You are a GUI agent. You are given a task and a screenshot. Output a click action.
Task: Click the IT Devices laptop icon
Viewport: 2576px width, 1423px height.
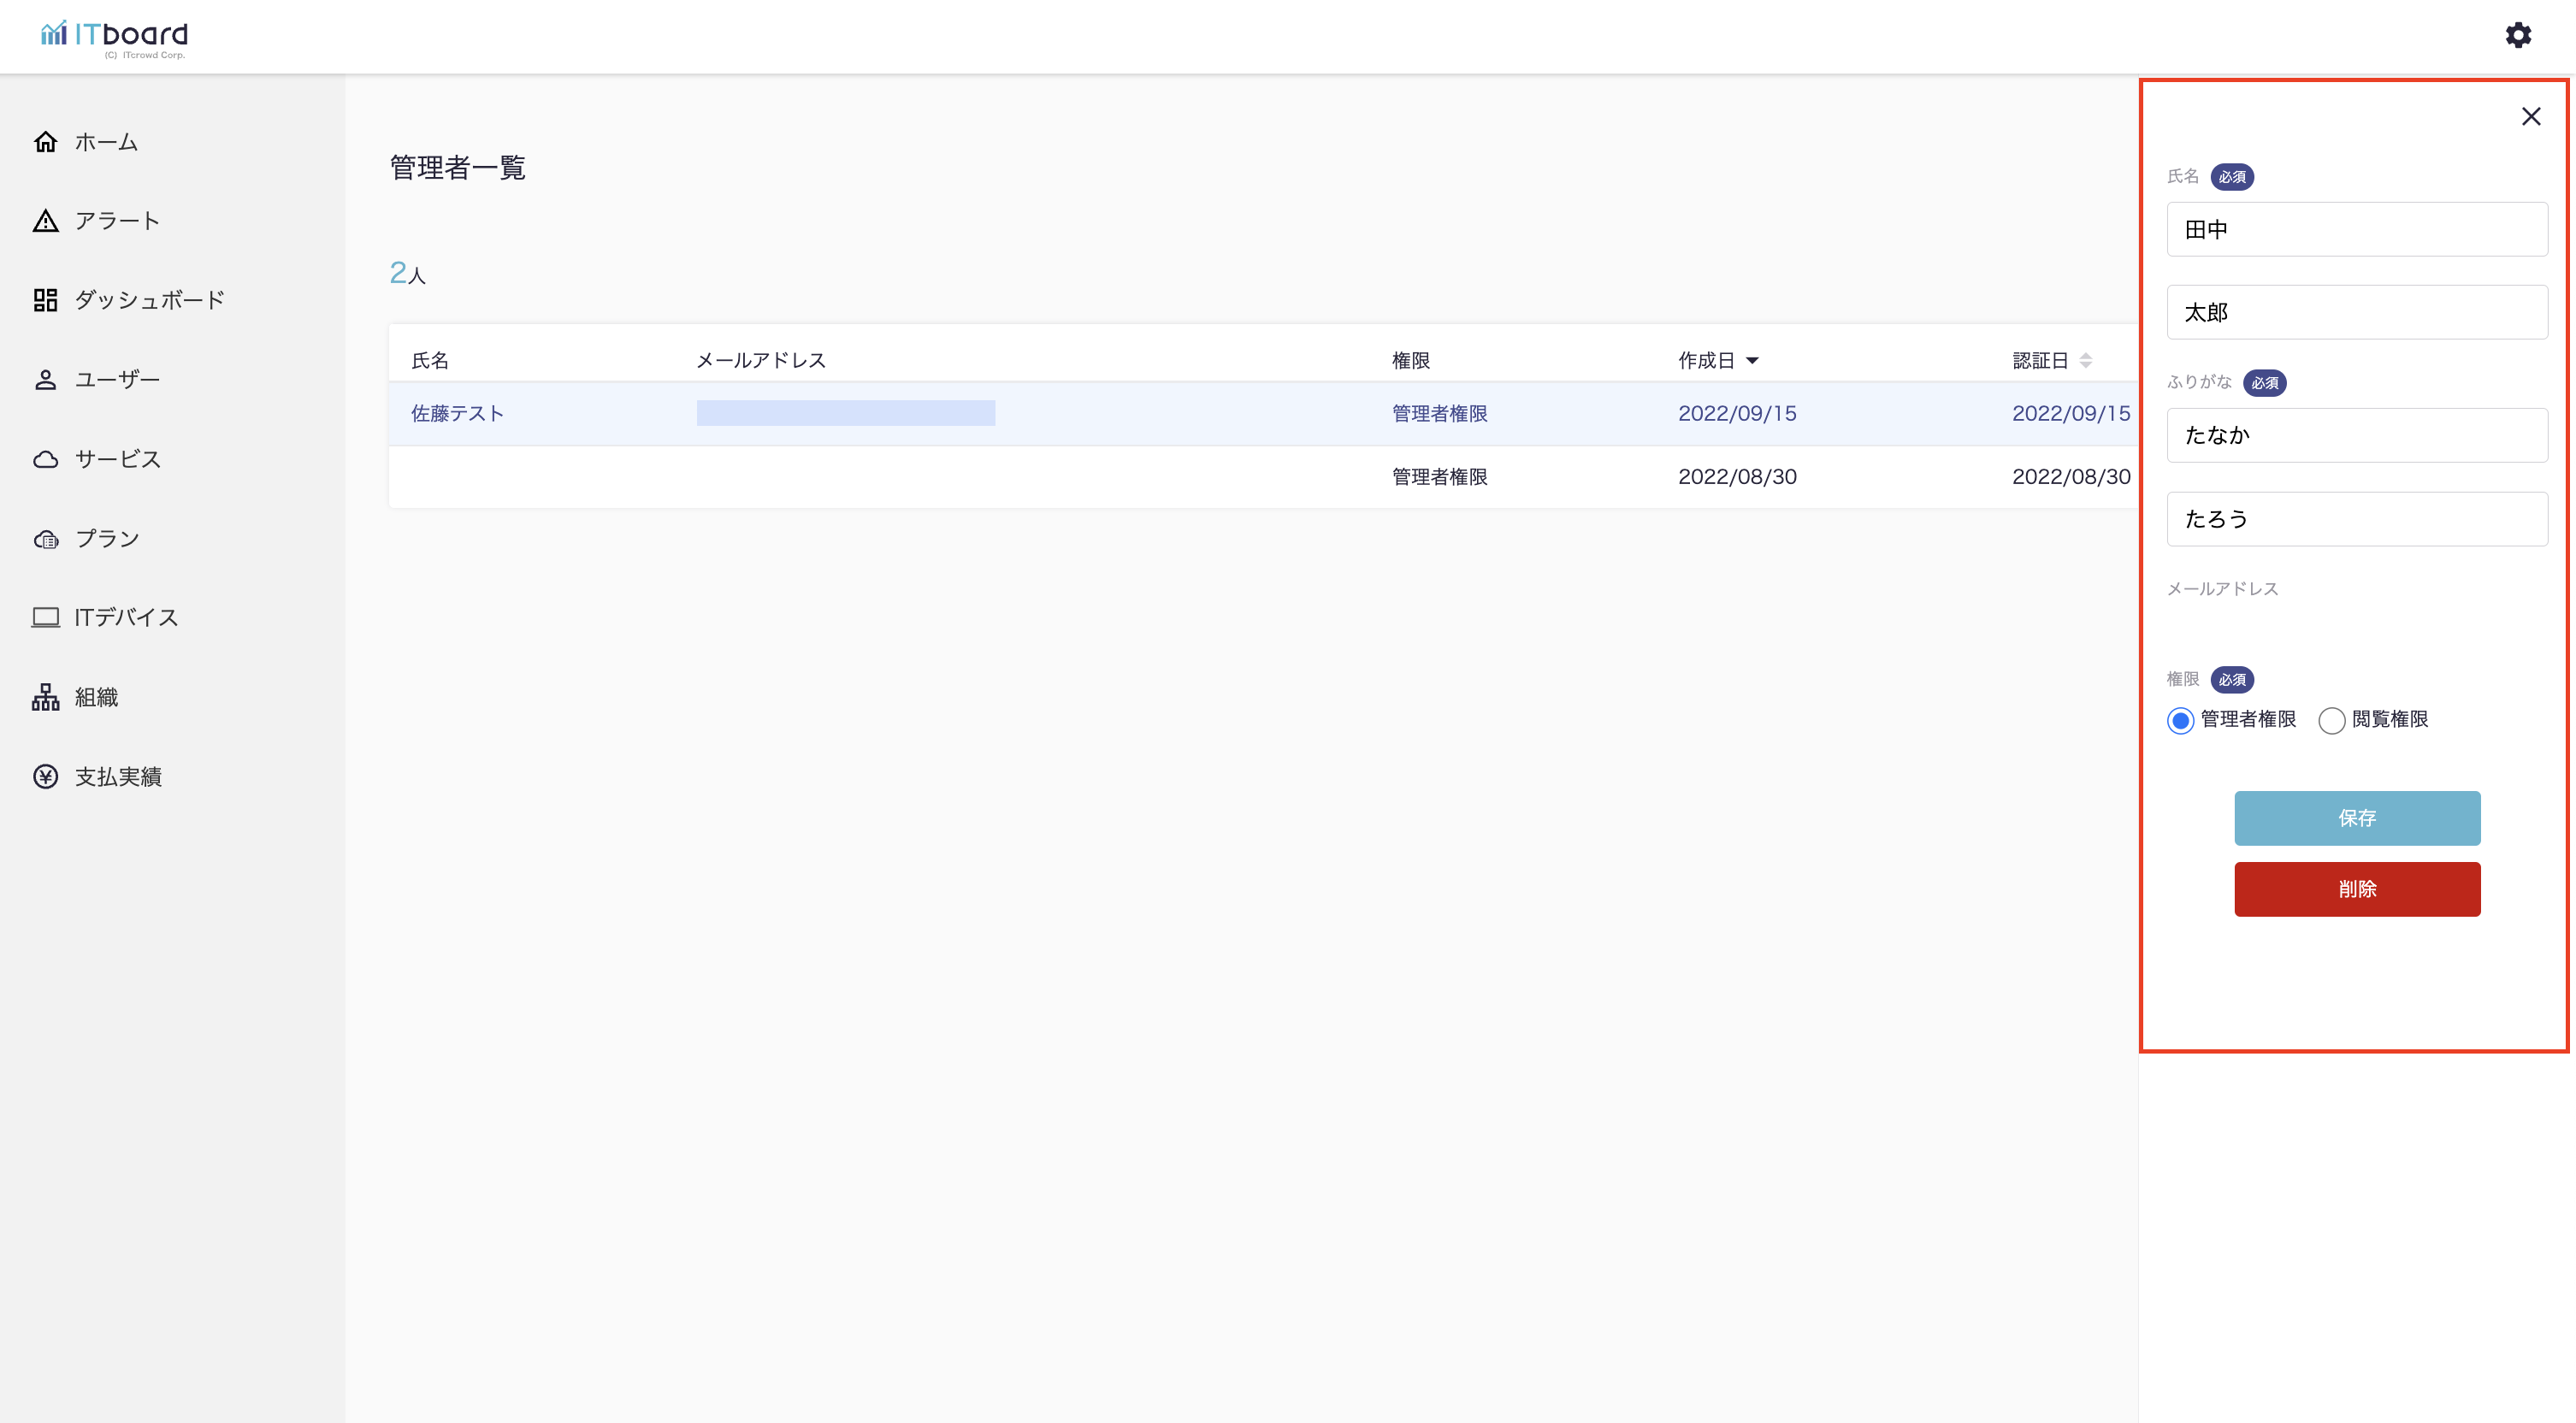45,617
